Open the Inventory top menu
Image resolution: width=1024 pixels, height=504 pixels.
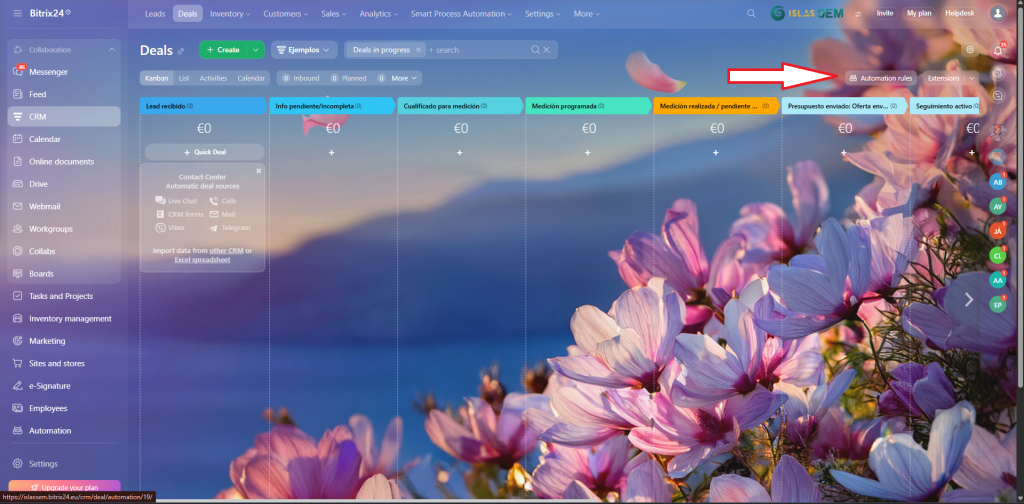[x=232, y=14]
